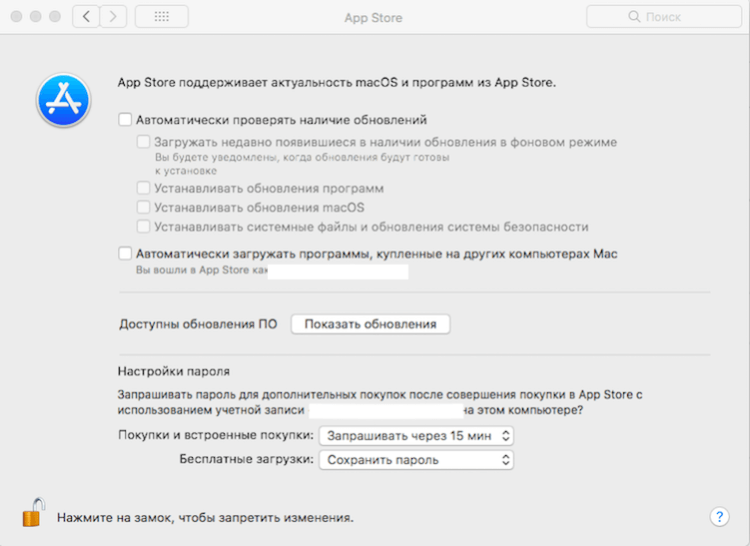Click Вы будете уведомлены note text
This screenshot has height=546, width=750.
302,164
